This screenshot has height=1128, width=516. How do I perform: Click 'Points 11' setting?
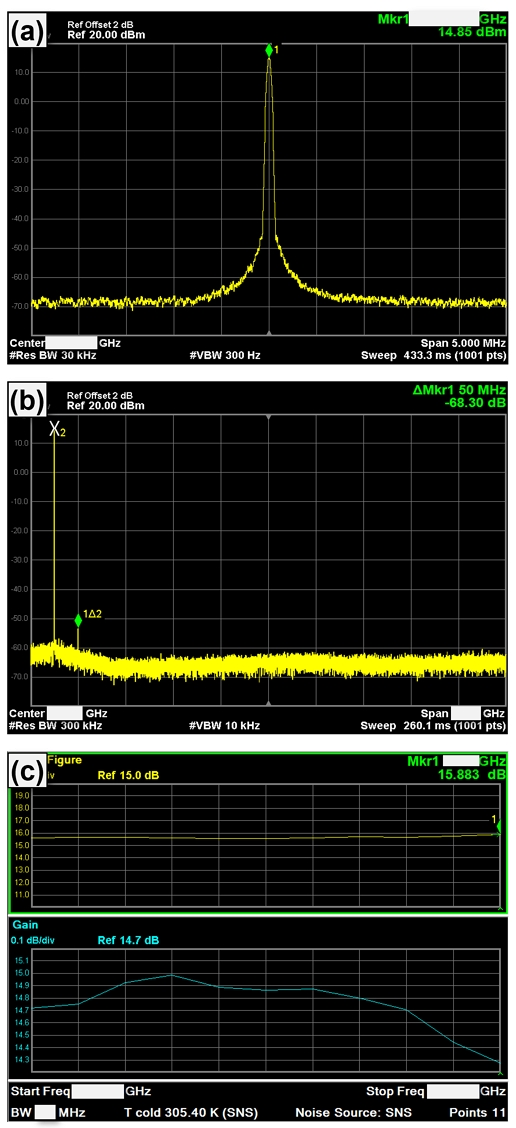(x=478, y=1112)
